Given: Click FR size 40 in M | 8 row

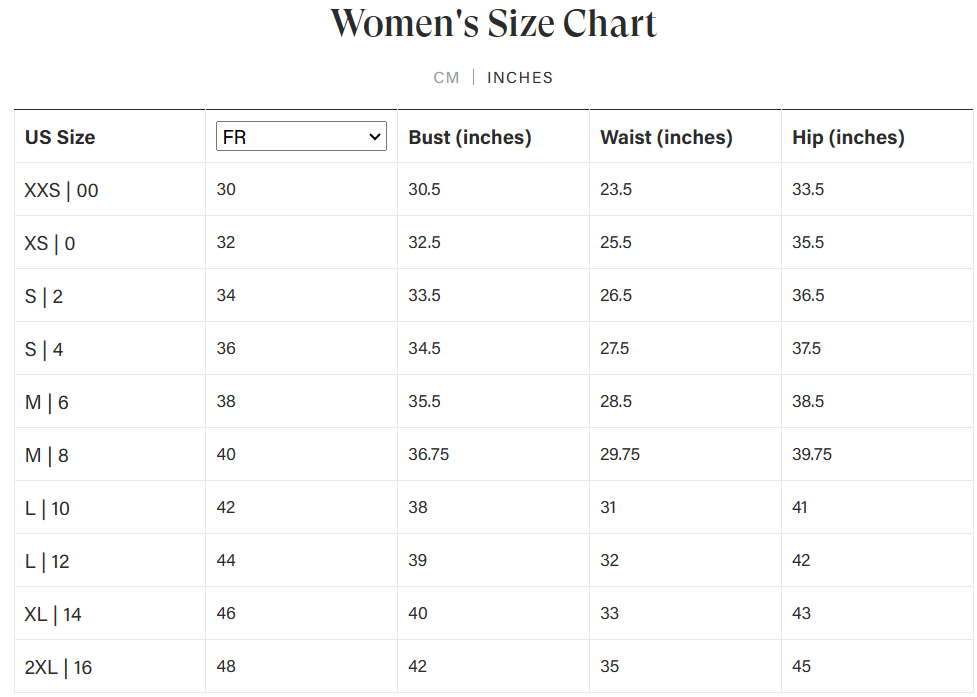Looking at the screenshot, I should coord(226,453).
